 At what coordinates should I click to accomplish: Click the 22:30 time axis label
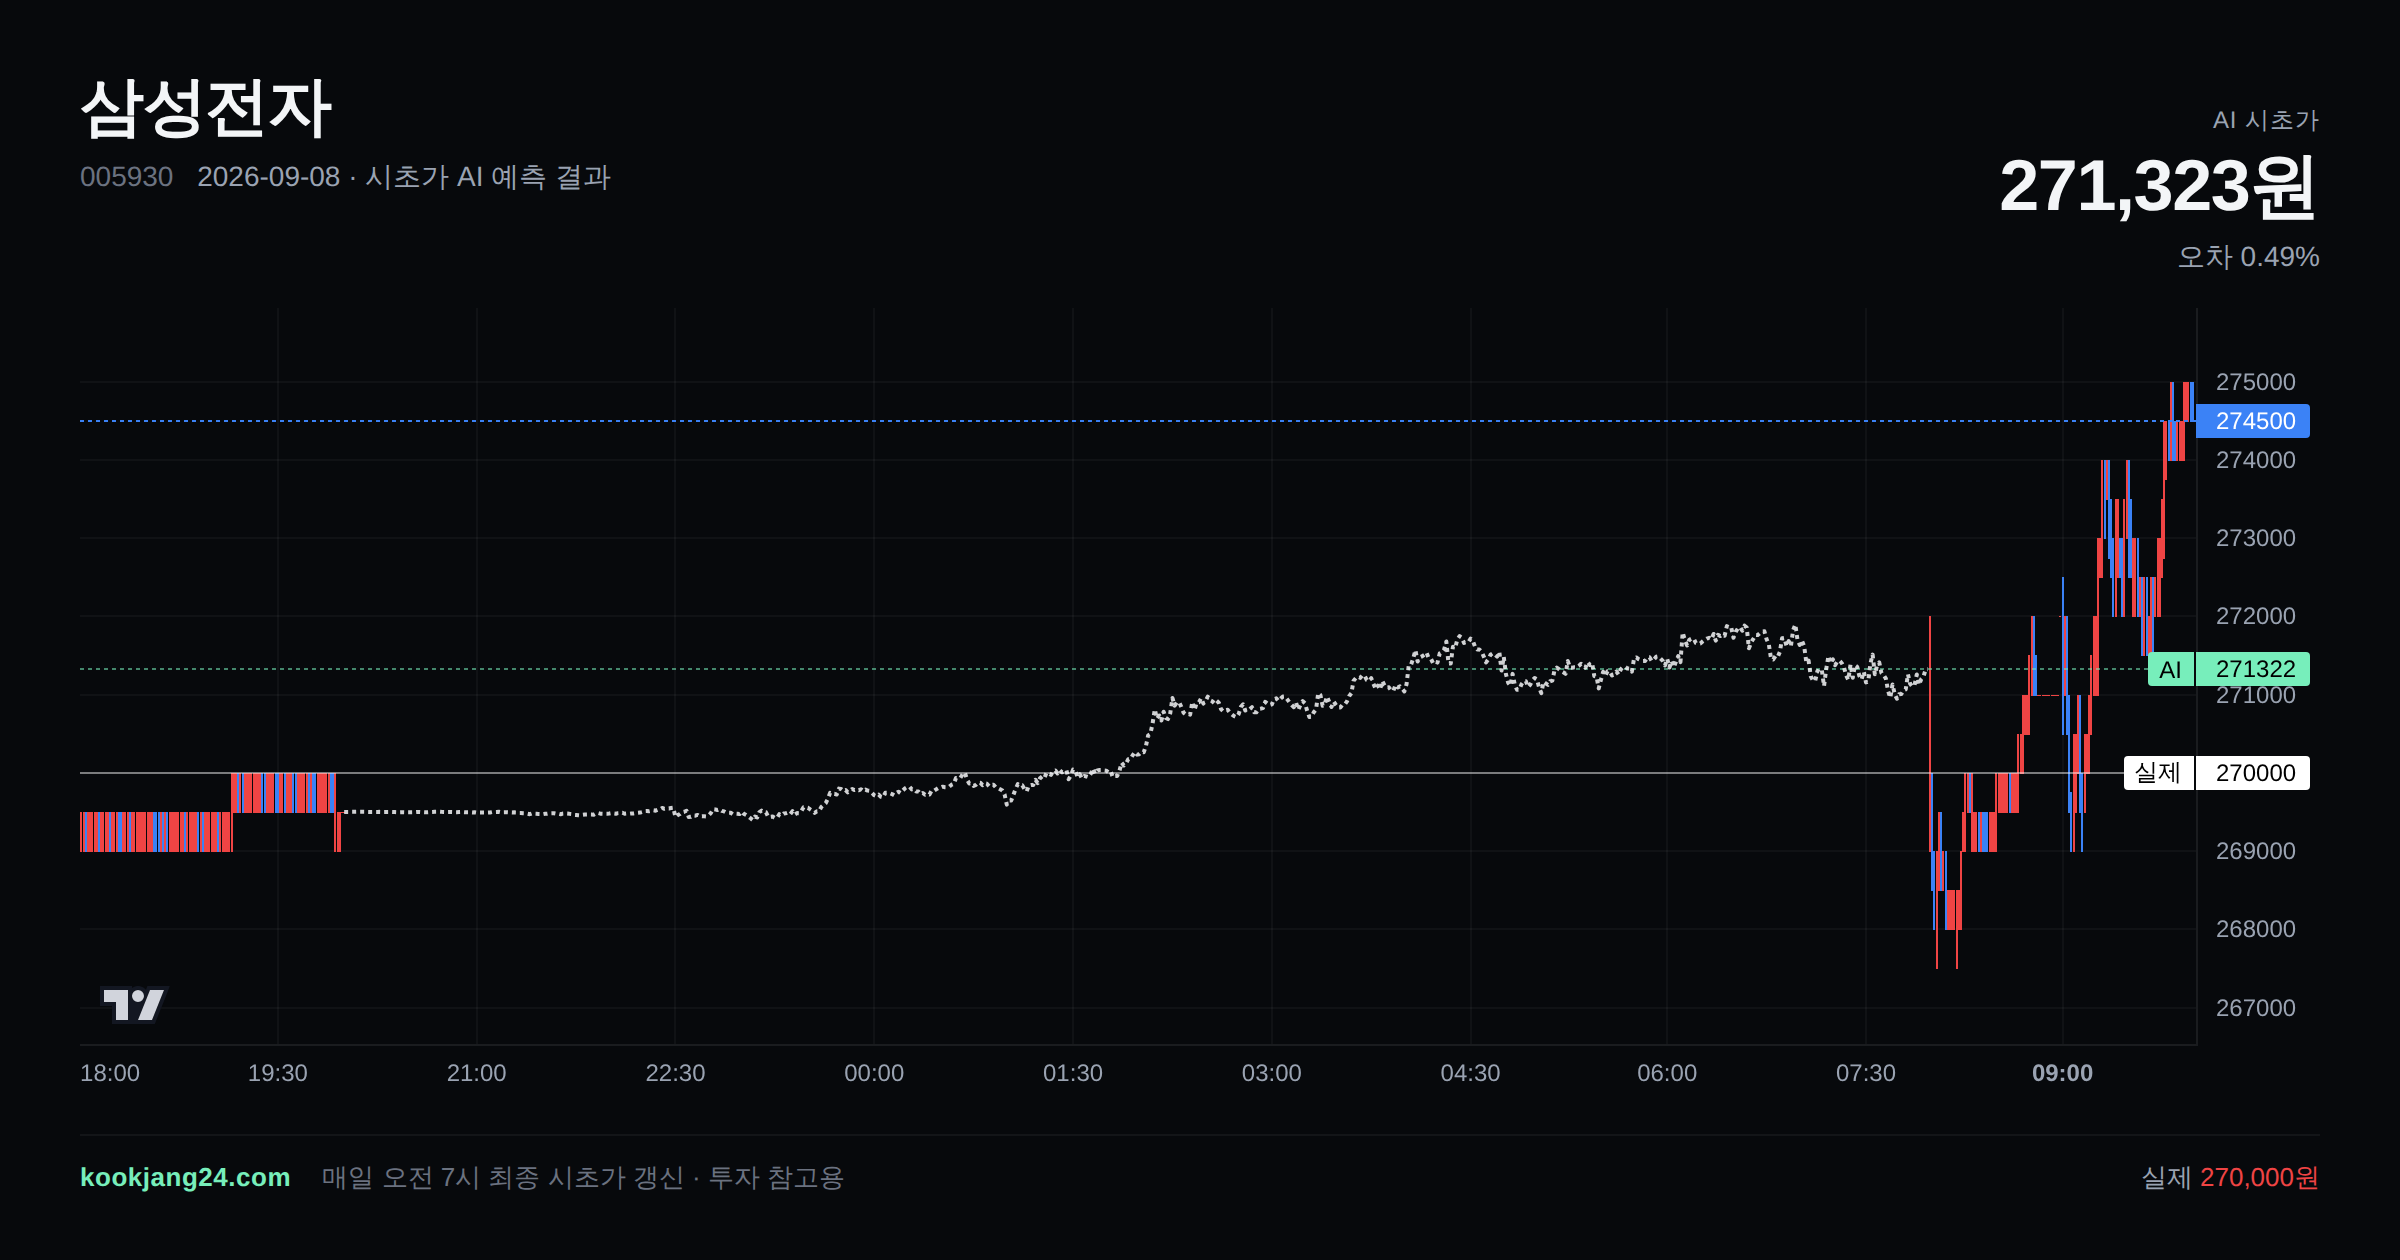pyautogui.click(x=675, y=1073)
